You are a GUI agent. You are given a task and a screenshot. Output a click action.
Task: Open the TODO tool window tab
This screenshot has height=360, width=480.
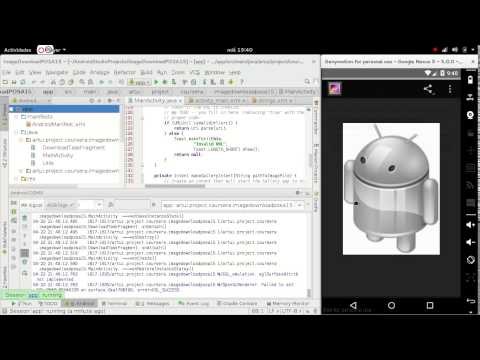coord(48,304)
